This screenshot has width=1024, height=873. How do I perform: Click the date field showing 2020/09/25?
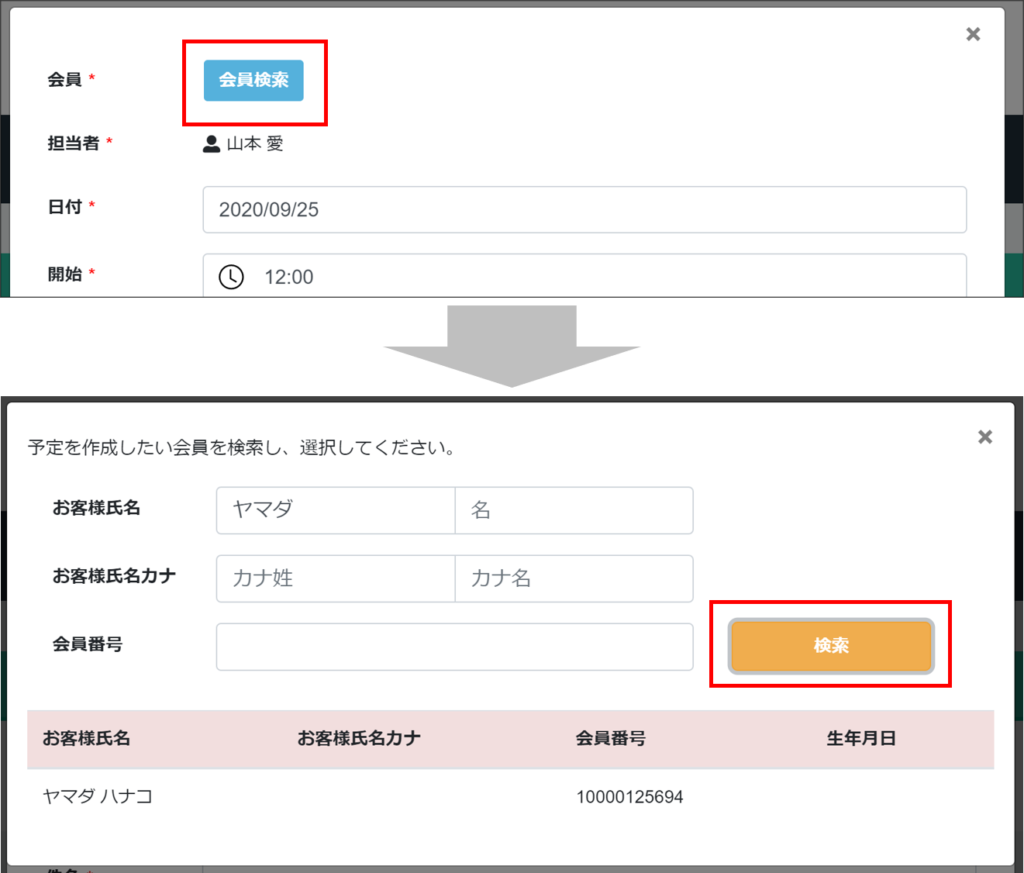point(584,209)
